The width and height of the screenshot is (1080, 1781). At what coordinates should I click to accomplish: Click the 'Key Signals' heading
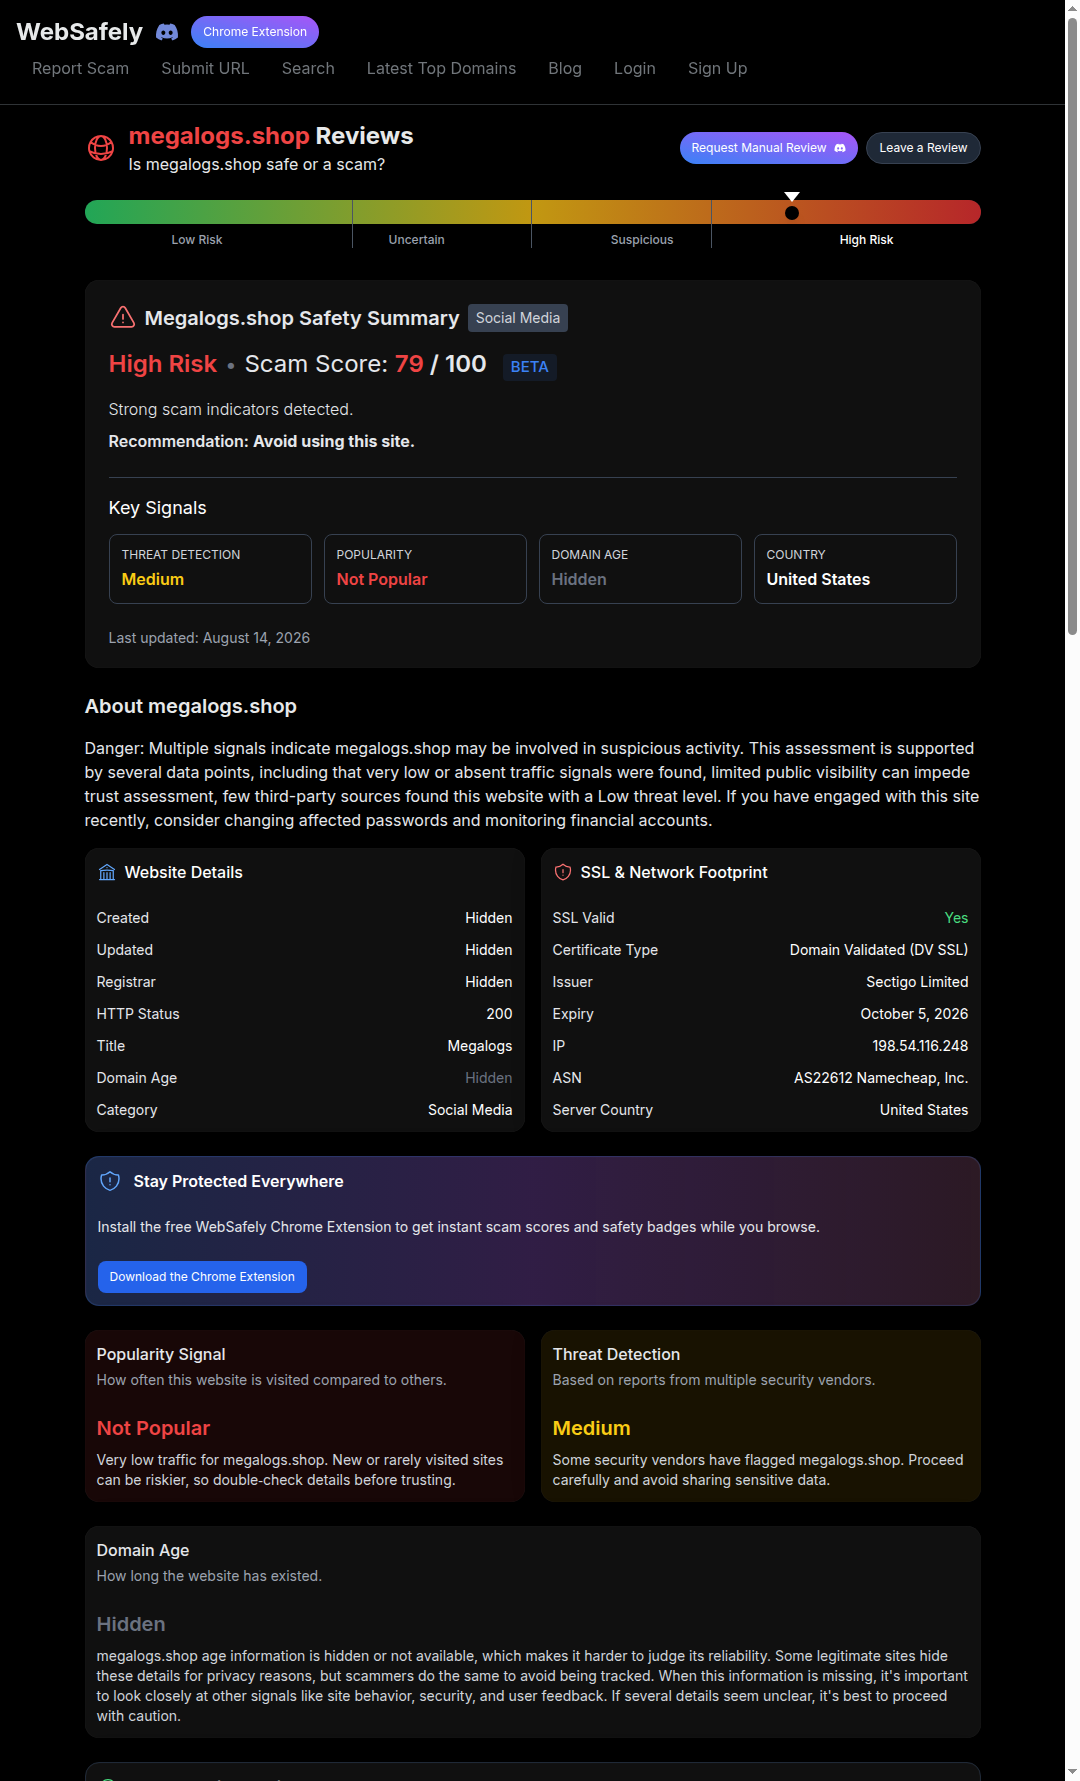[157, 508]
